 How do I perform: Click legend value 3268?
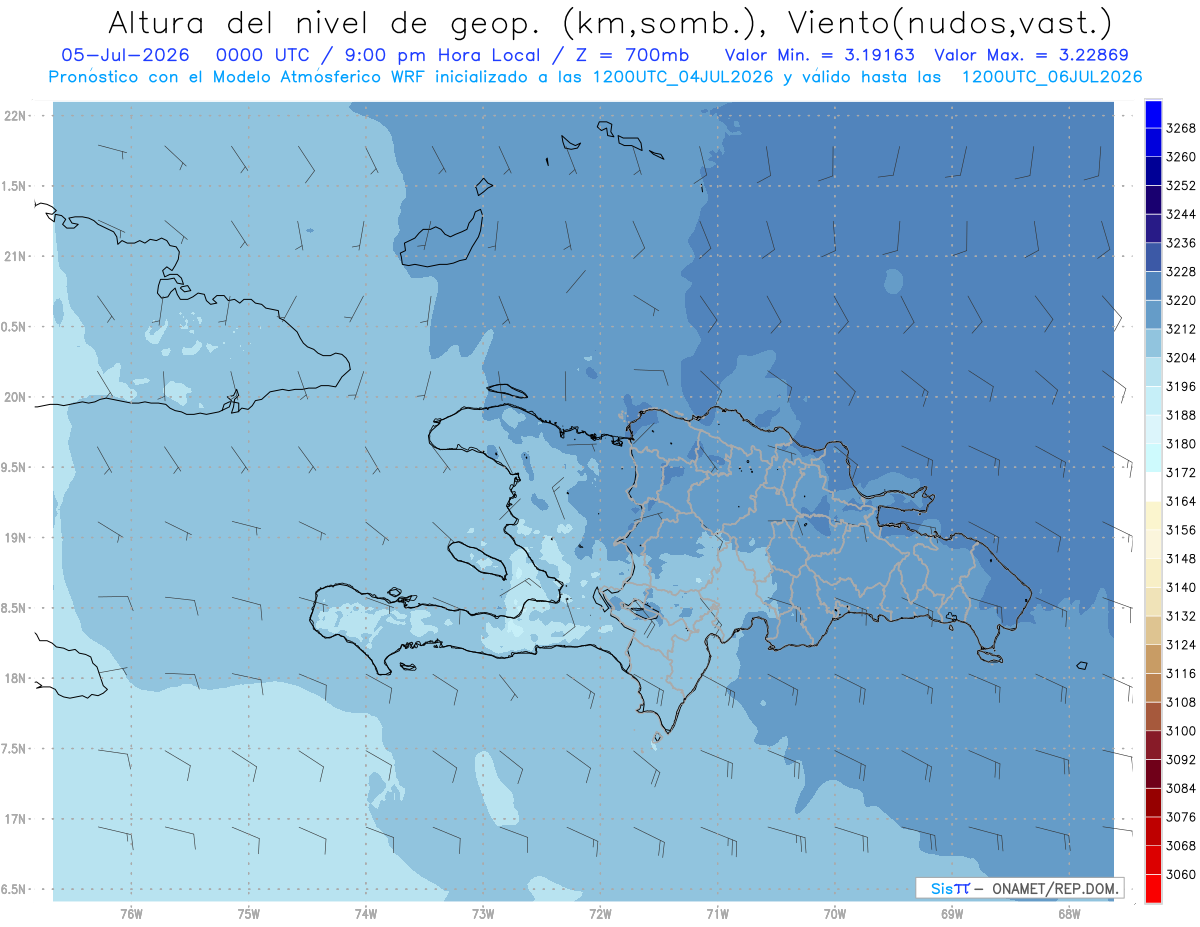point(1181,128)
